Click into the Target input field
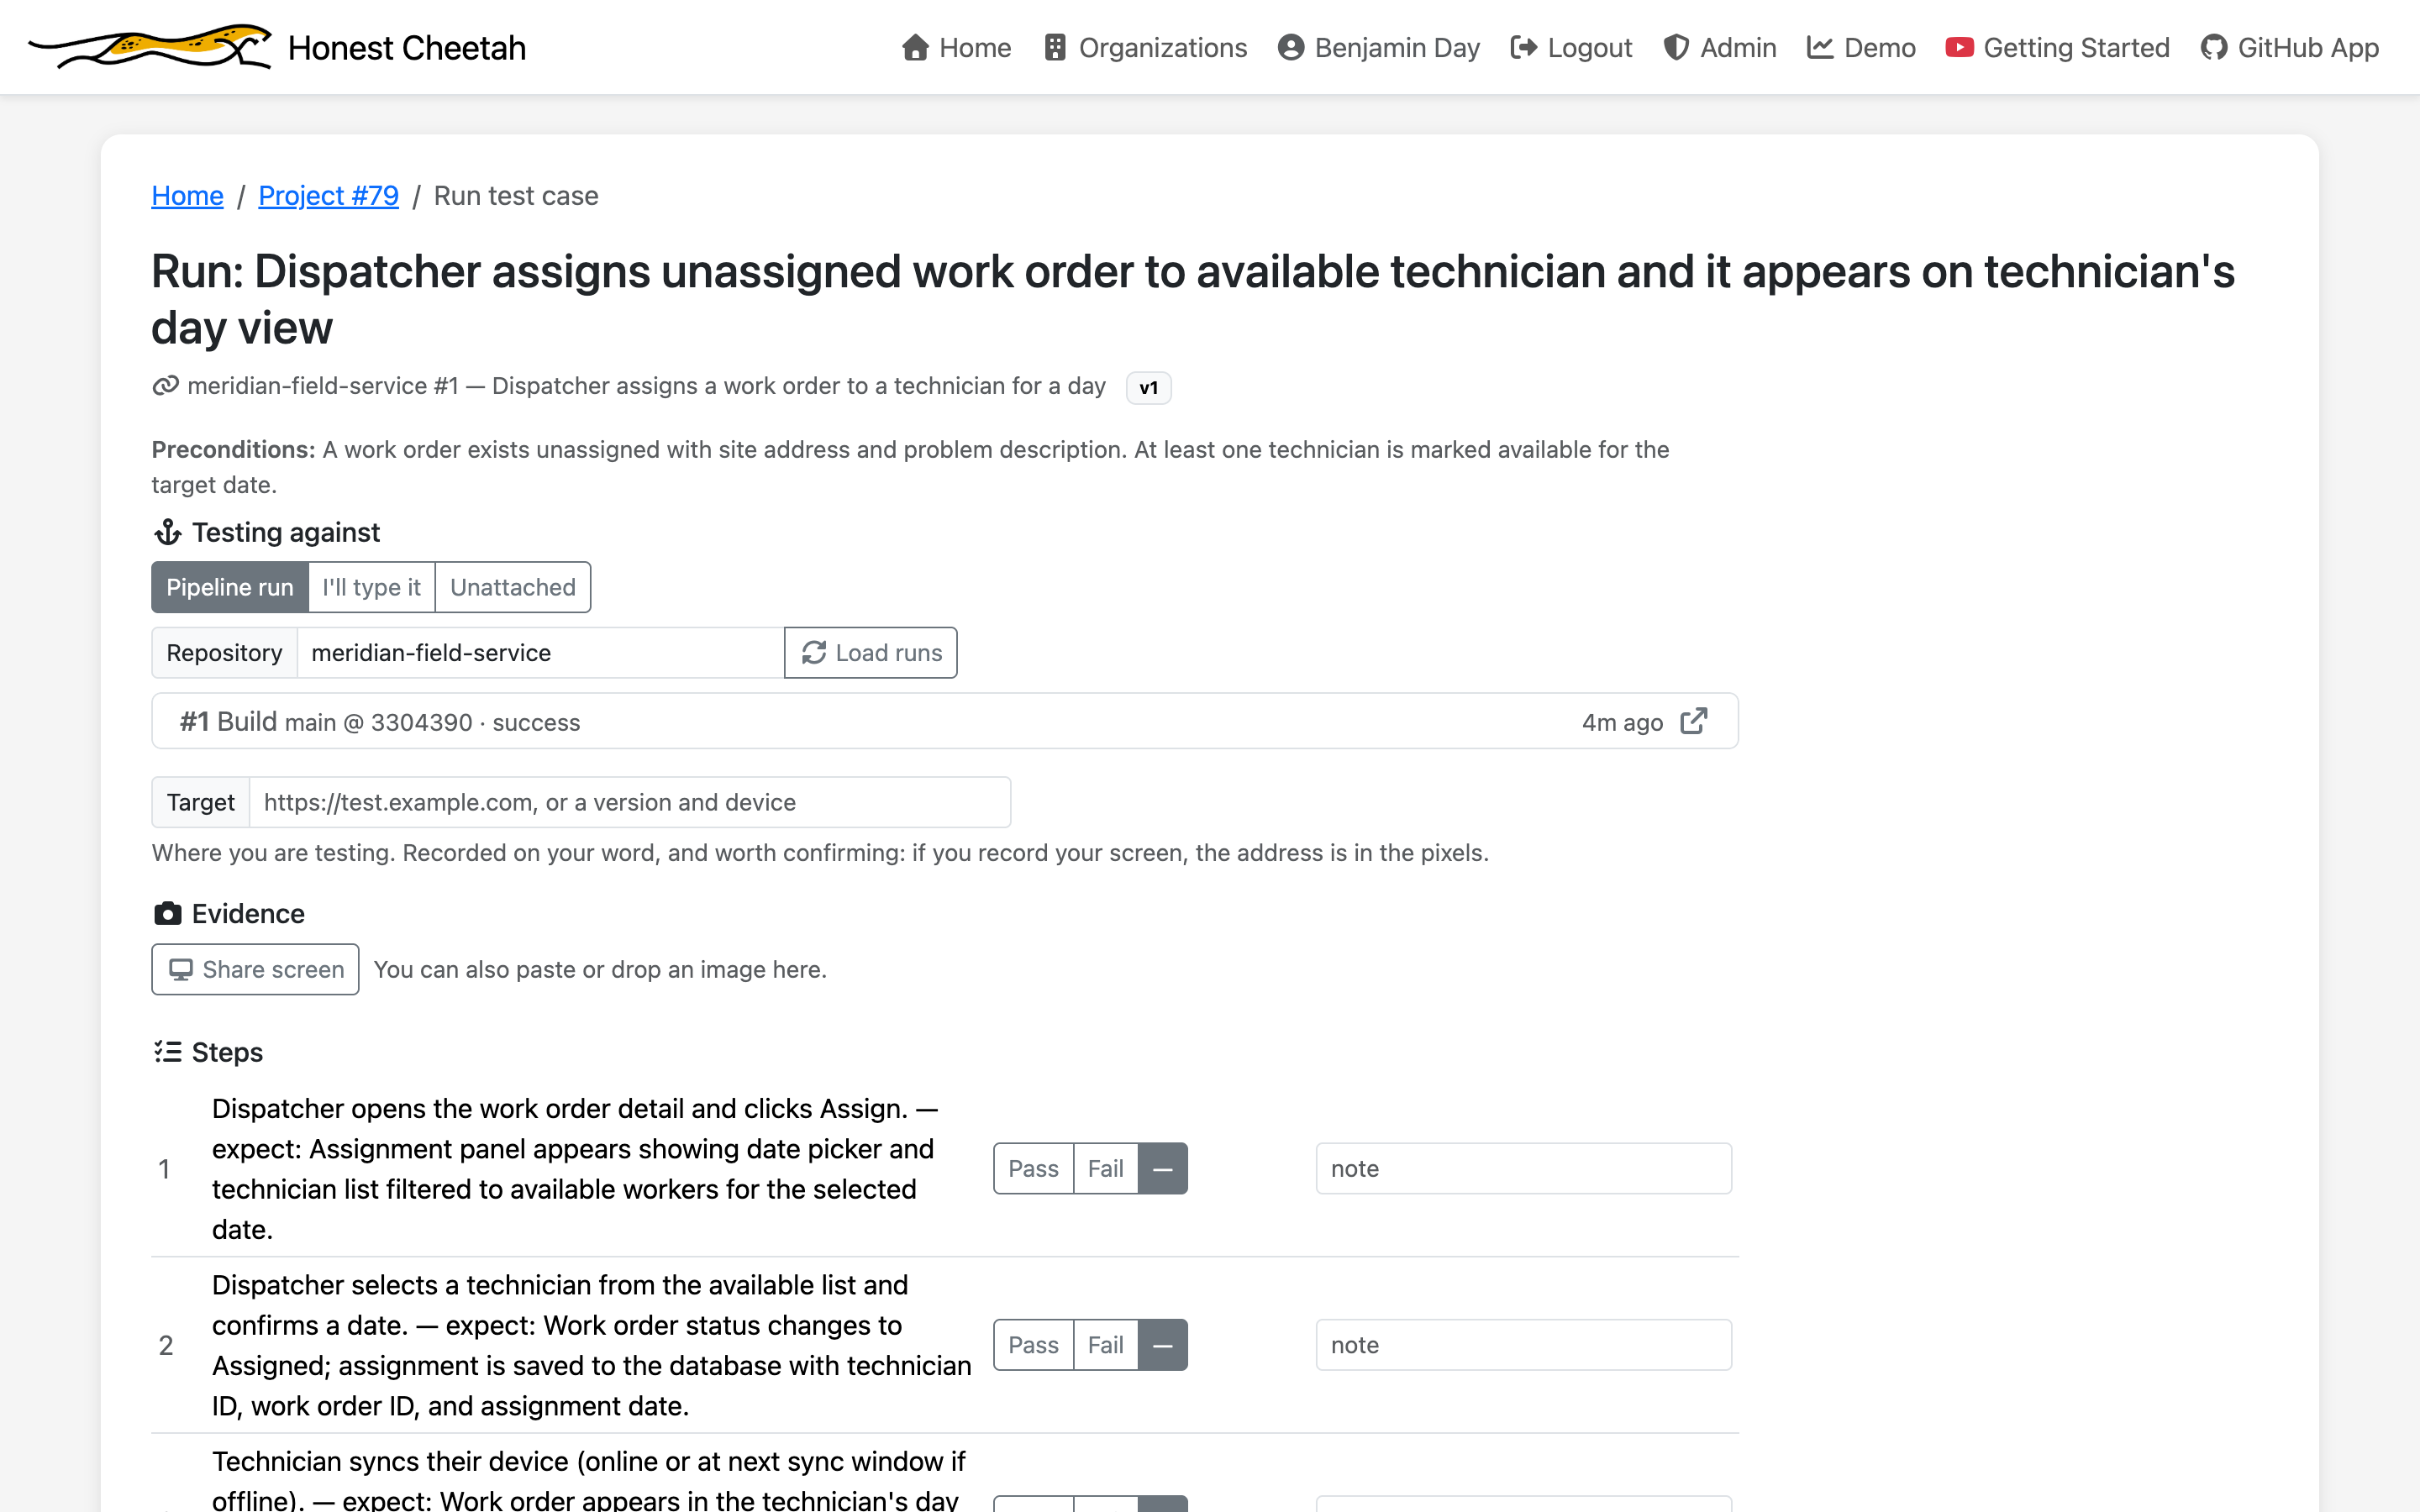Screen dimensions: 2420x1512 [630, 802]
